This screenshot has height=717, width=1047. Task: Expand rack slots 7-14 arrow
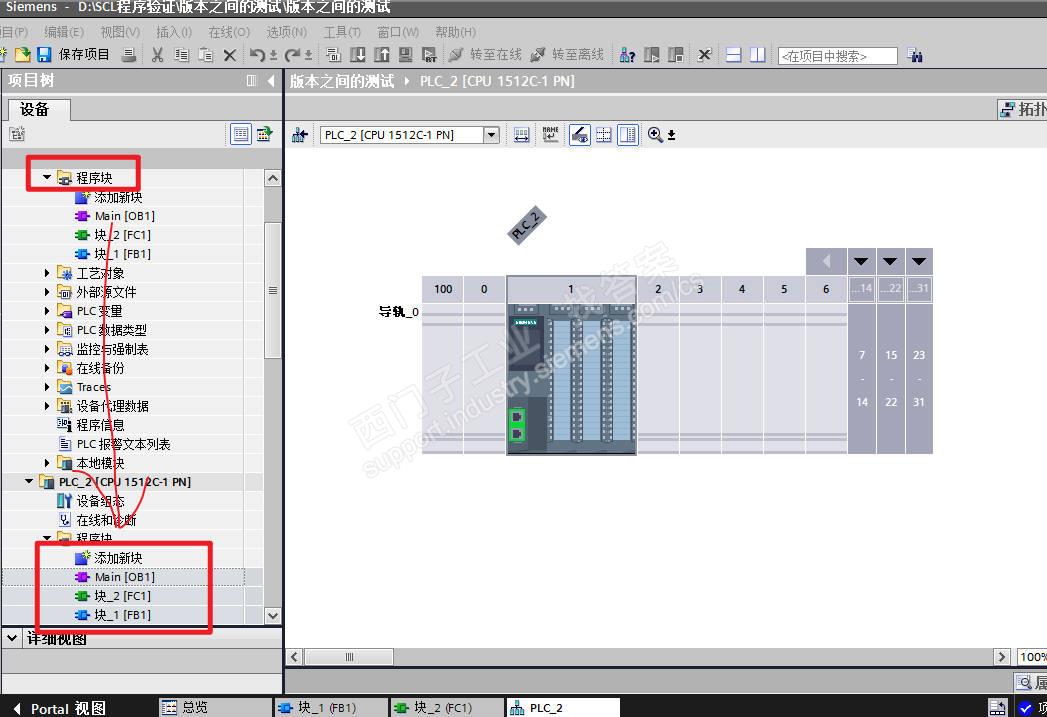point(861,261)
